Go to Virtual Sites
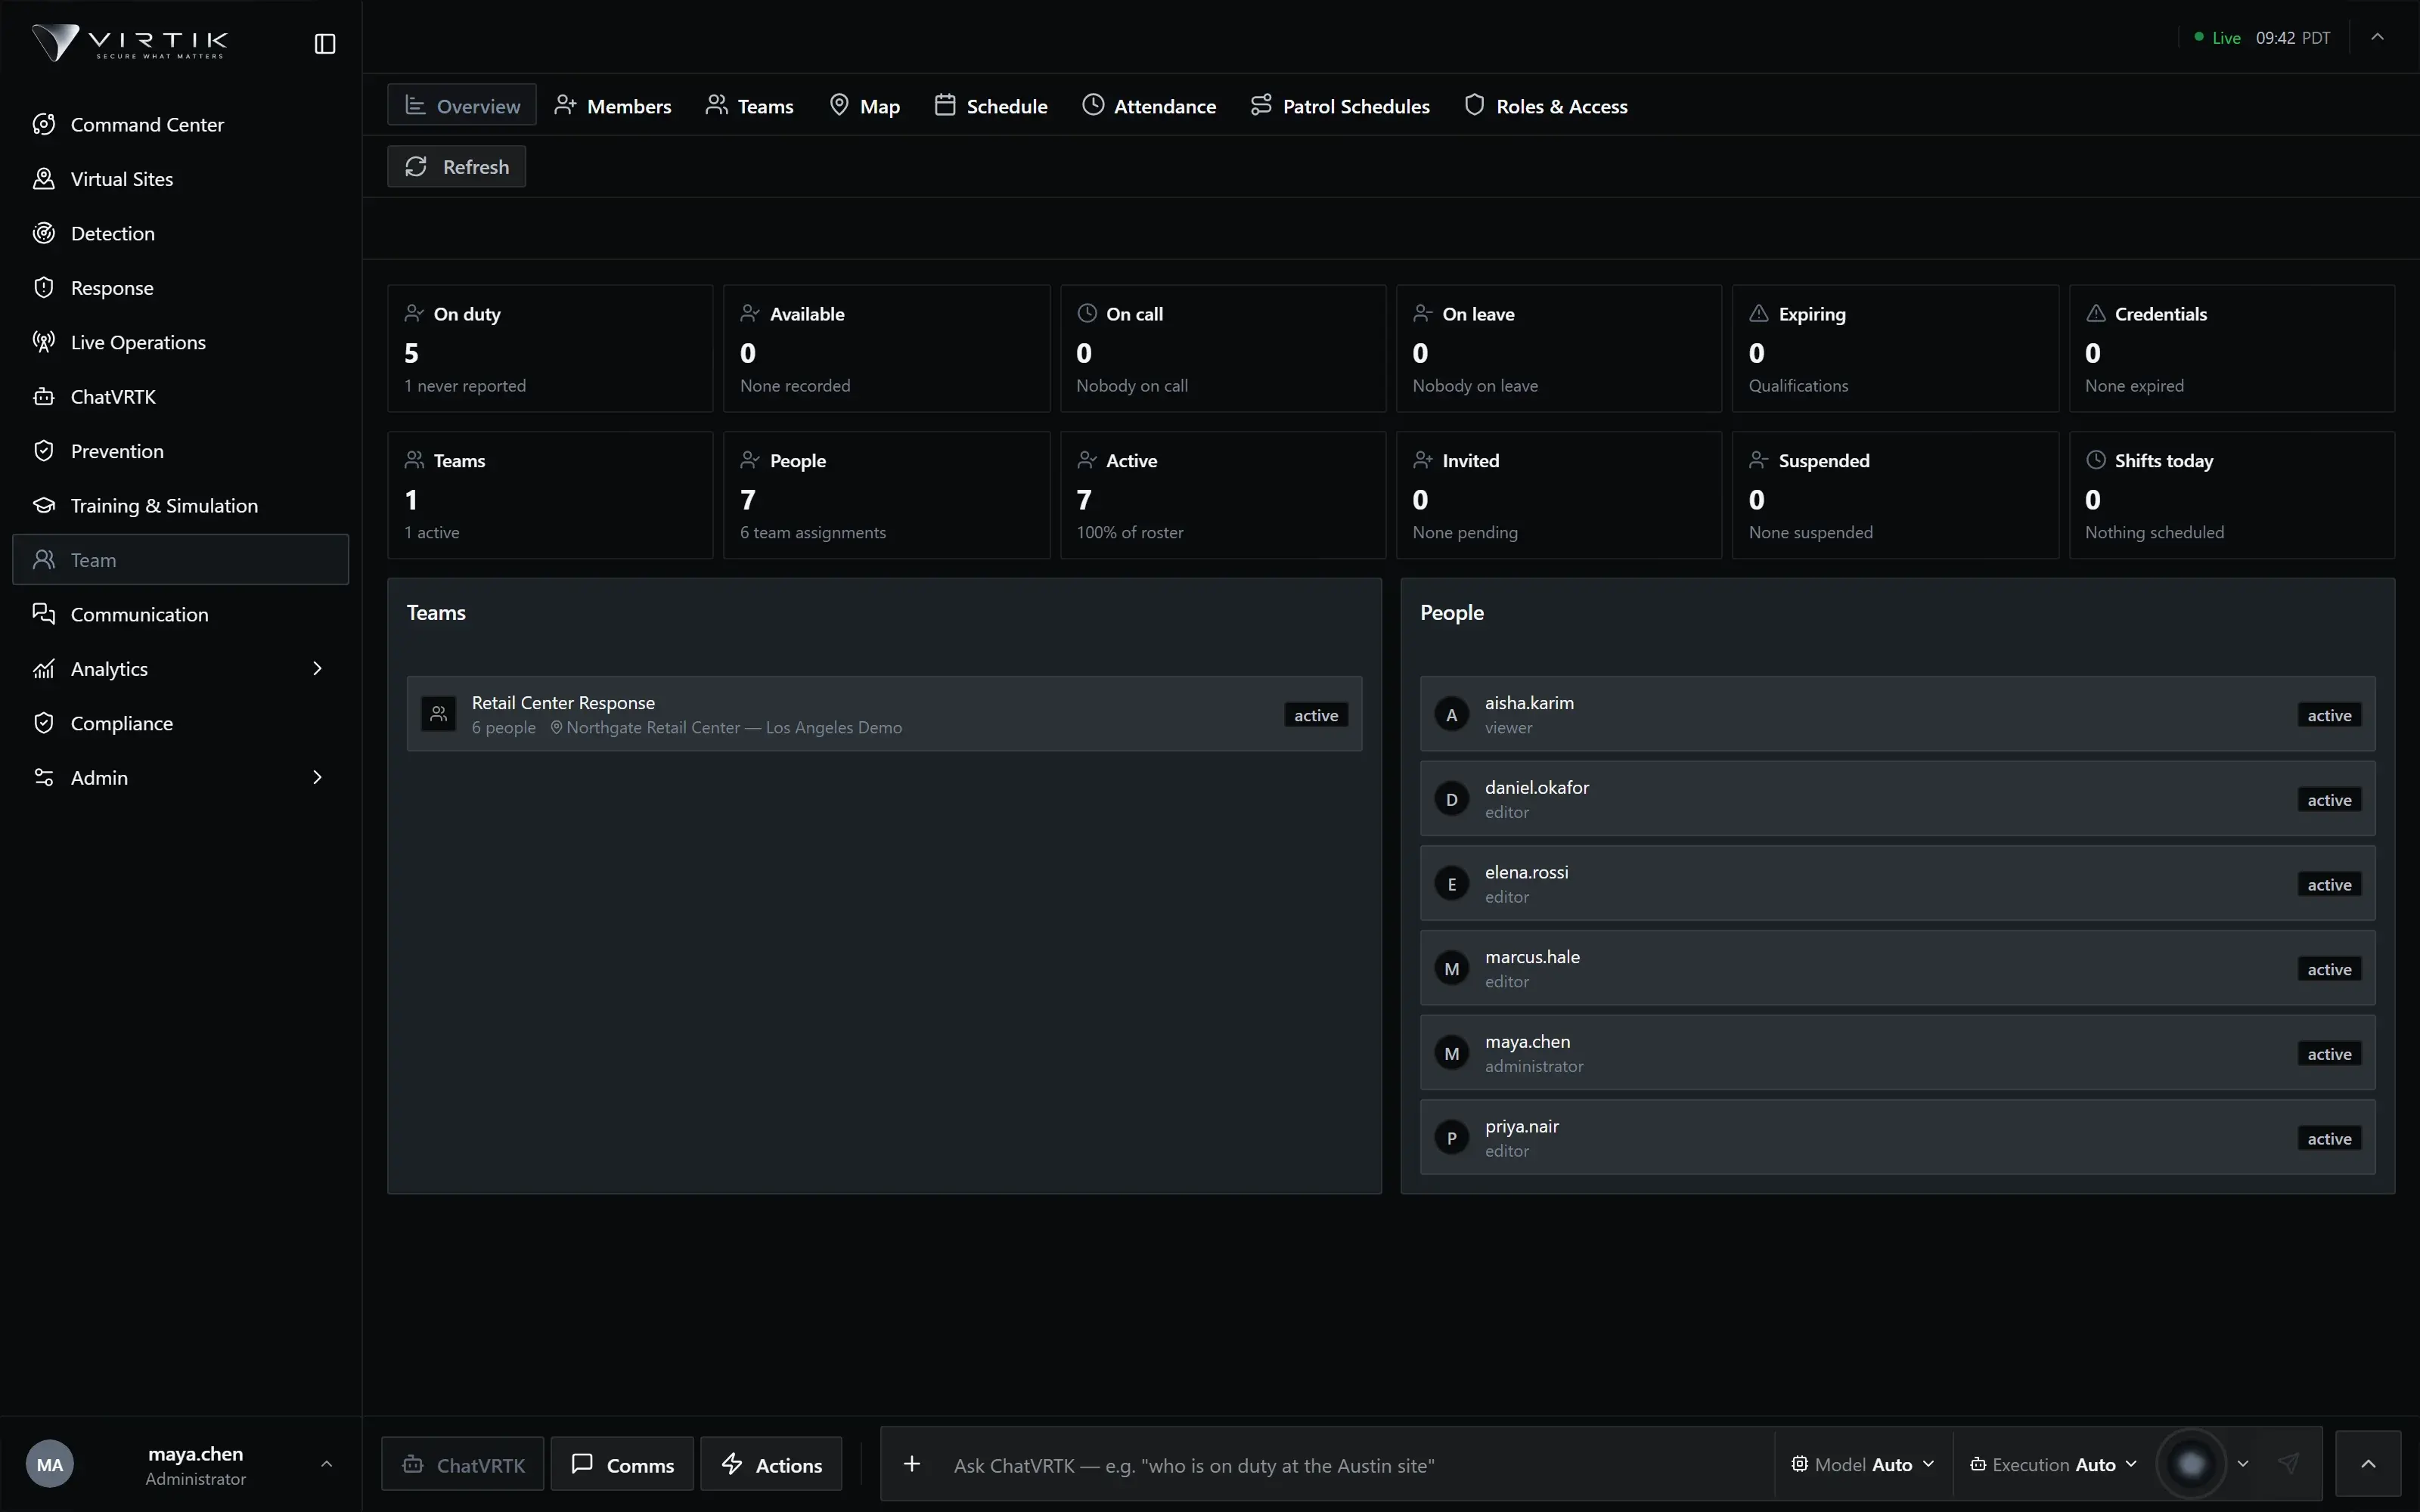The image size is (2420, 1512). 180,179
